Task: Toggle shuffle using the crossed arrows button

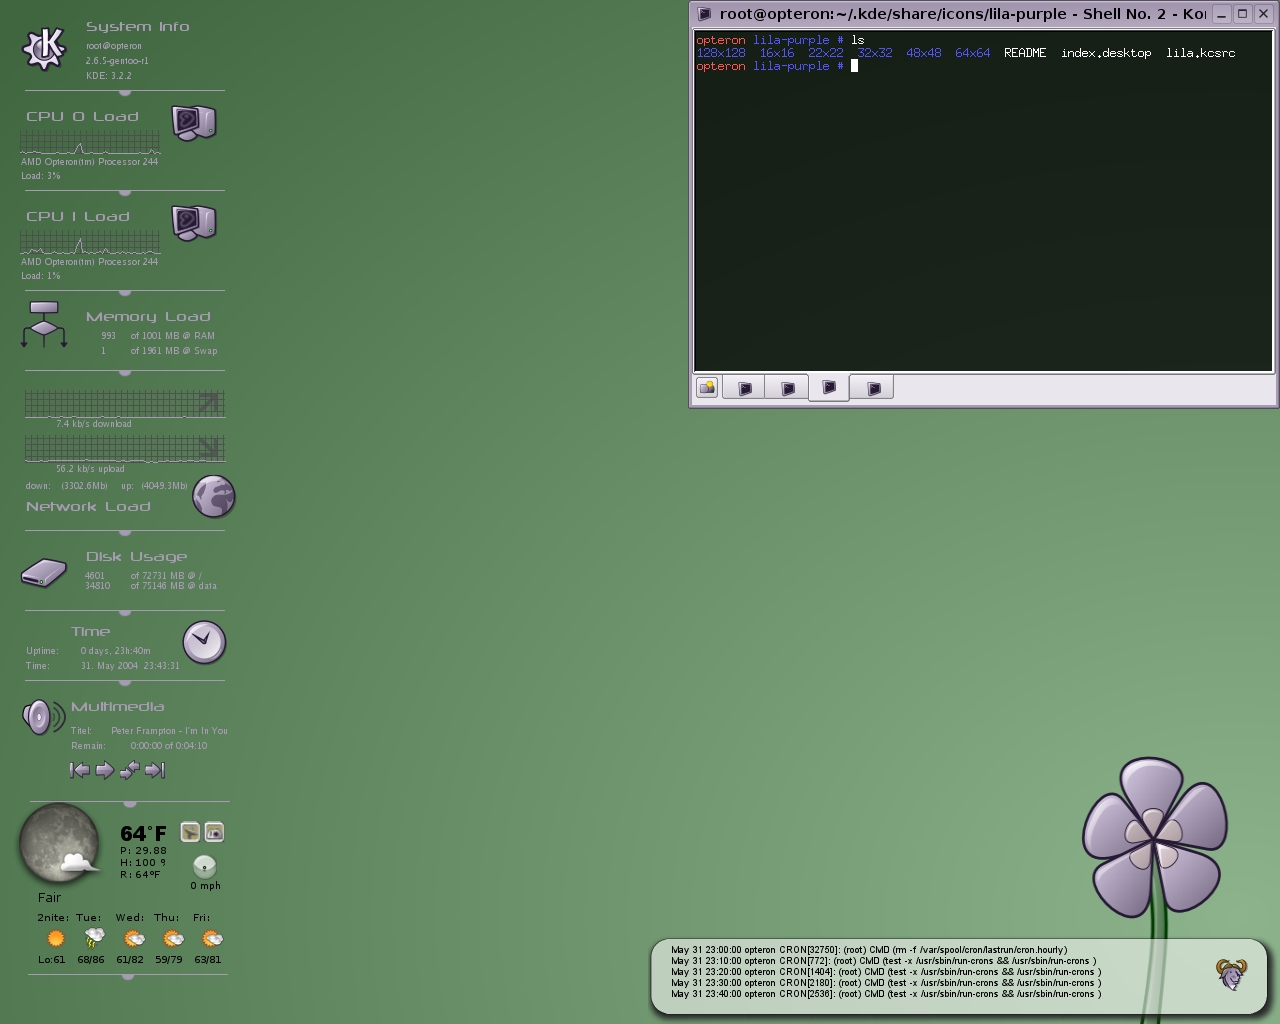Action: (x=129, y=770)
